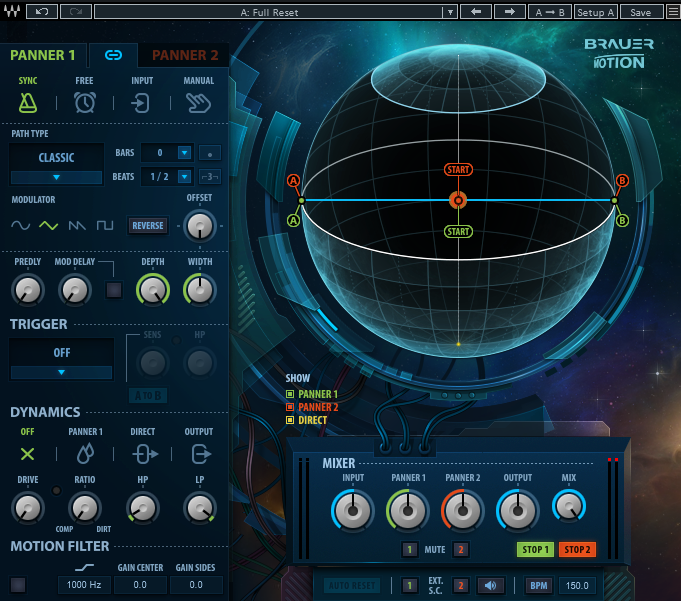Viewport: 681px width, 601px height.
Task: Click the BPM value field
Action: coord(576,586)
